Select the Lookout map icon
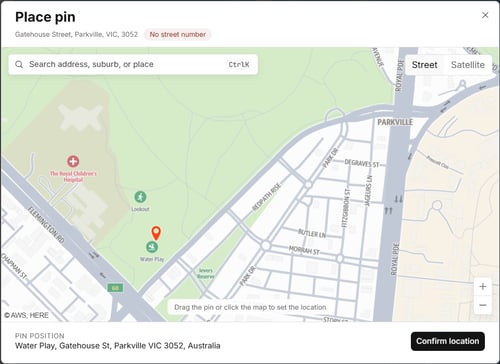 (140, 197)
